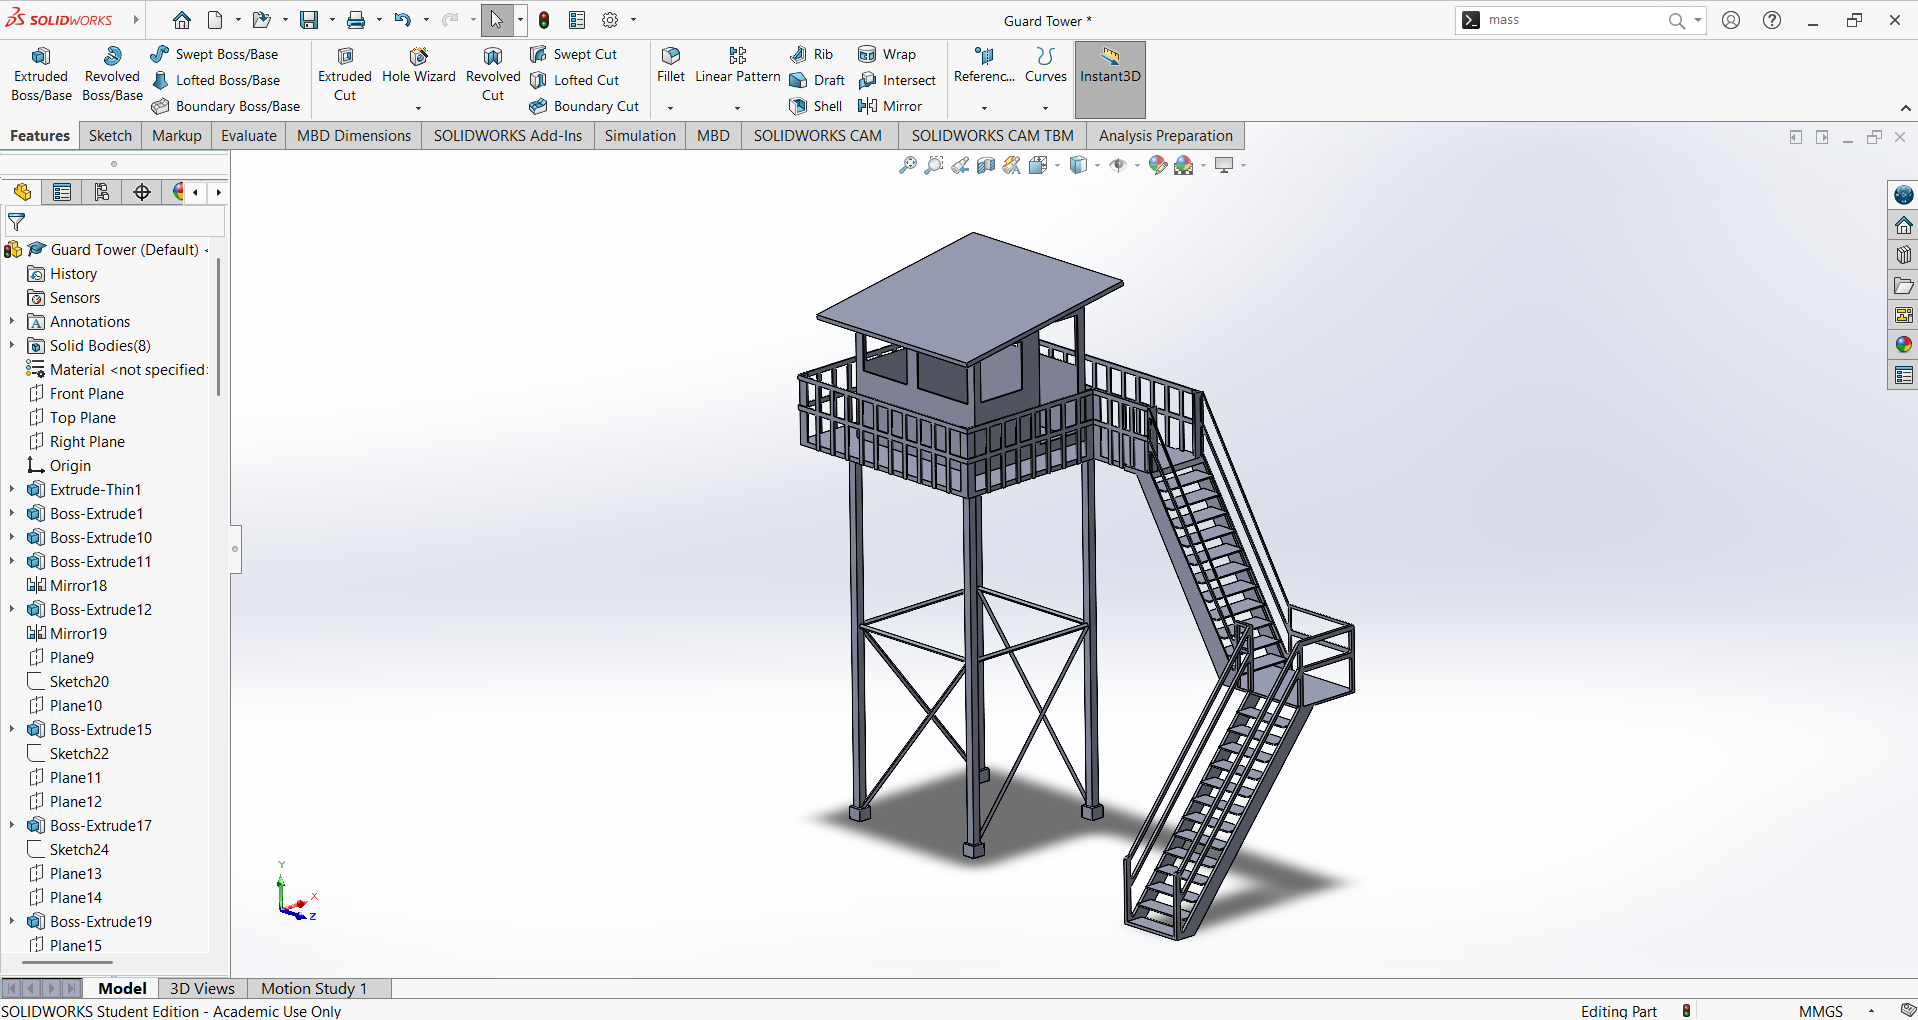Open the Appearances task pane icon

click(1903, 345)
